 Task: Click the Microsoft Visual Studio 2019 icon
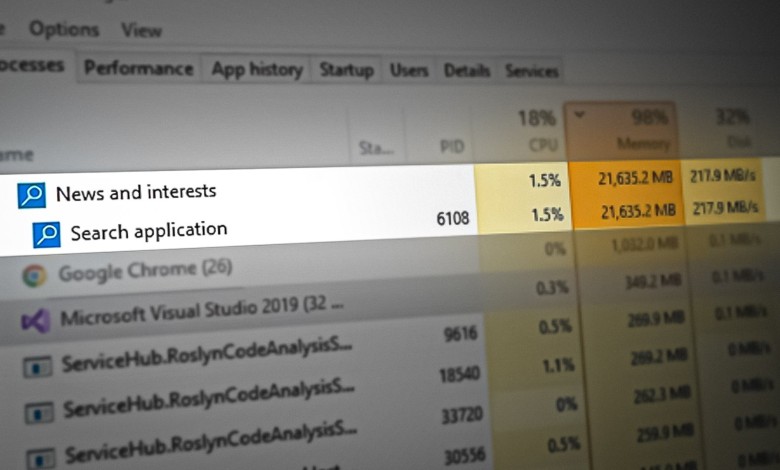(35, 321)
